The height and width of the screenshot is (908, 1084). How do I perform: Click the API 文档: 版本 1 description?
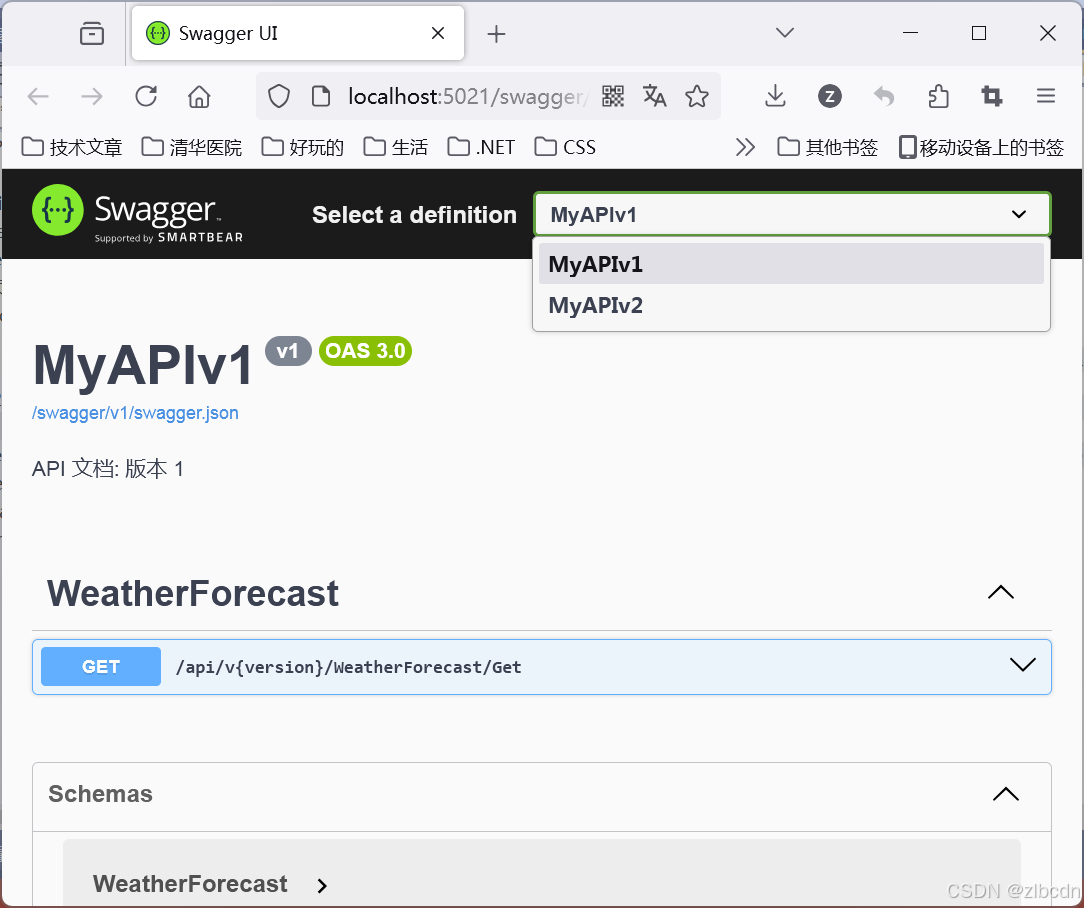coord(108,469)
